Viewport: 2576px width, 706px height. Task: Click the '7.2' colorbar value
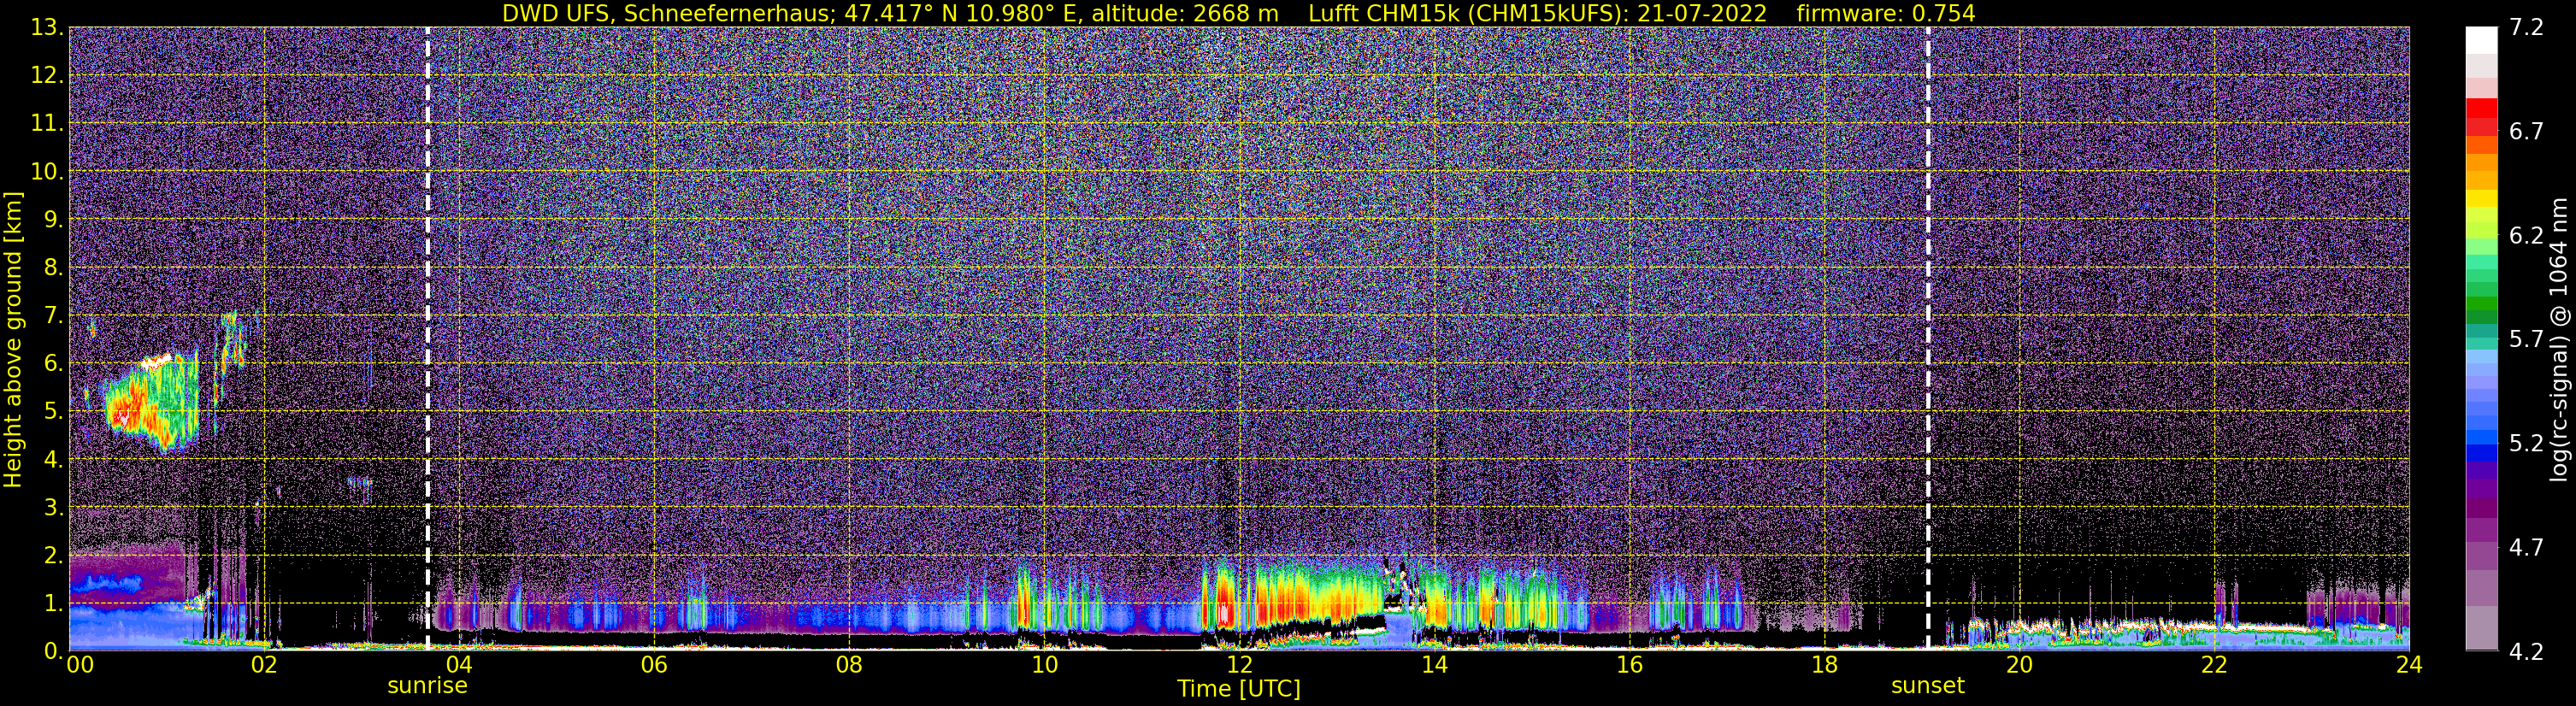(x=2526, y=27)
